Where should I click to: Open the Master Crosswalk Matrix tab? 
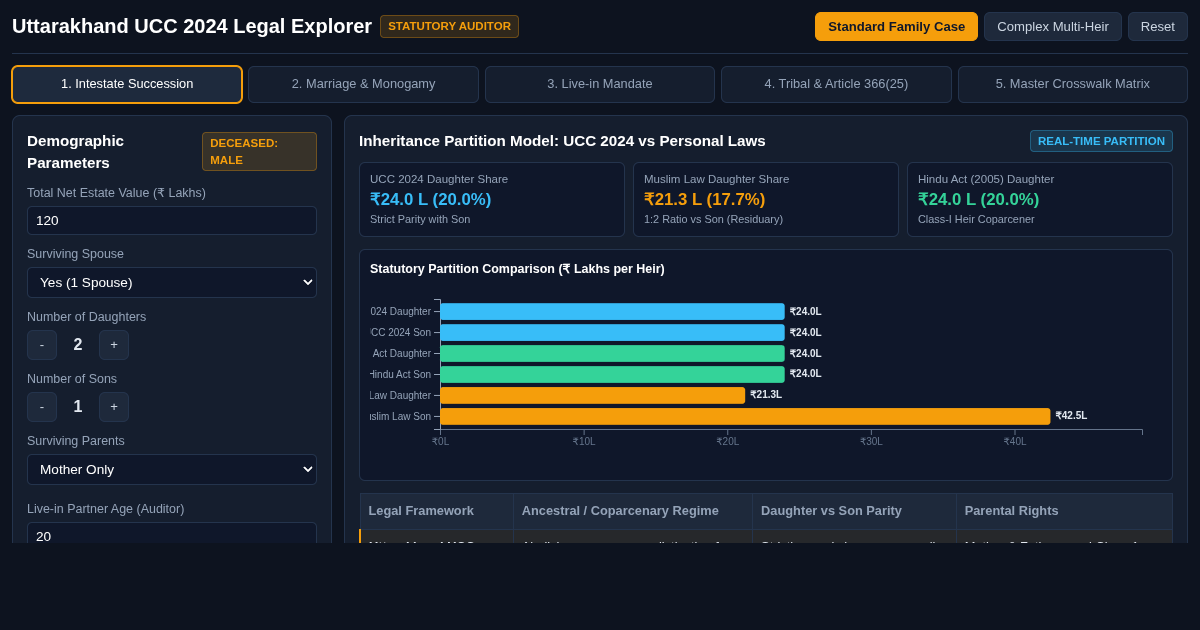pos(1073,84)
